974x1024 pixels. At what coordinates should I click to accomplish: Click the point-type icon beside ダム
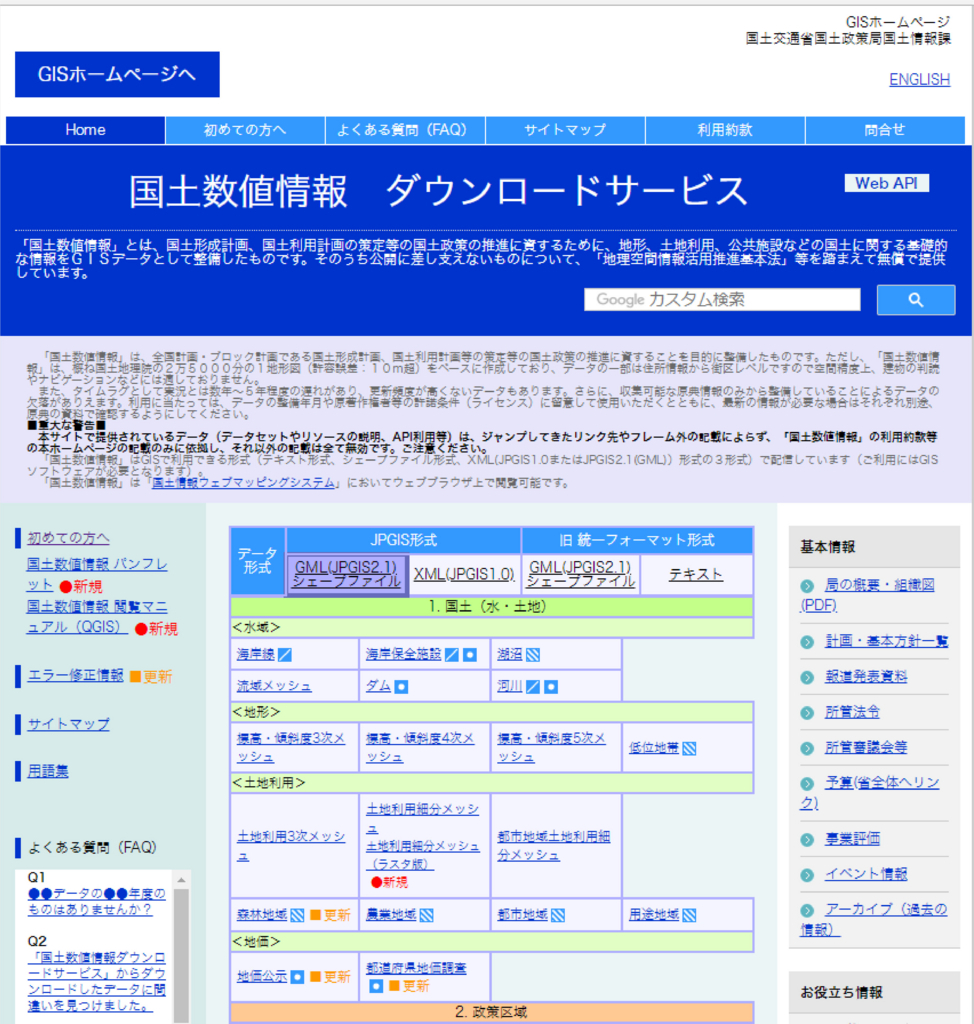401,687
